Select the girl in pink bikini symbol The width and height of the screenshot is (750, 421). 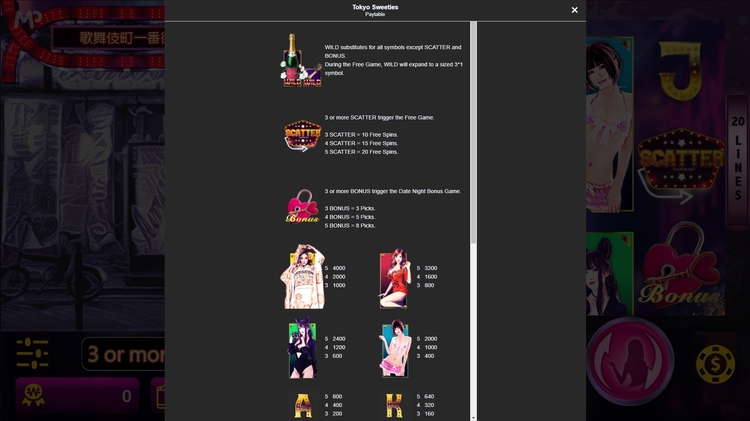coord(393,349)
